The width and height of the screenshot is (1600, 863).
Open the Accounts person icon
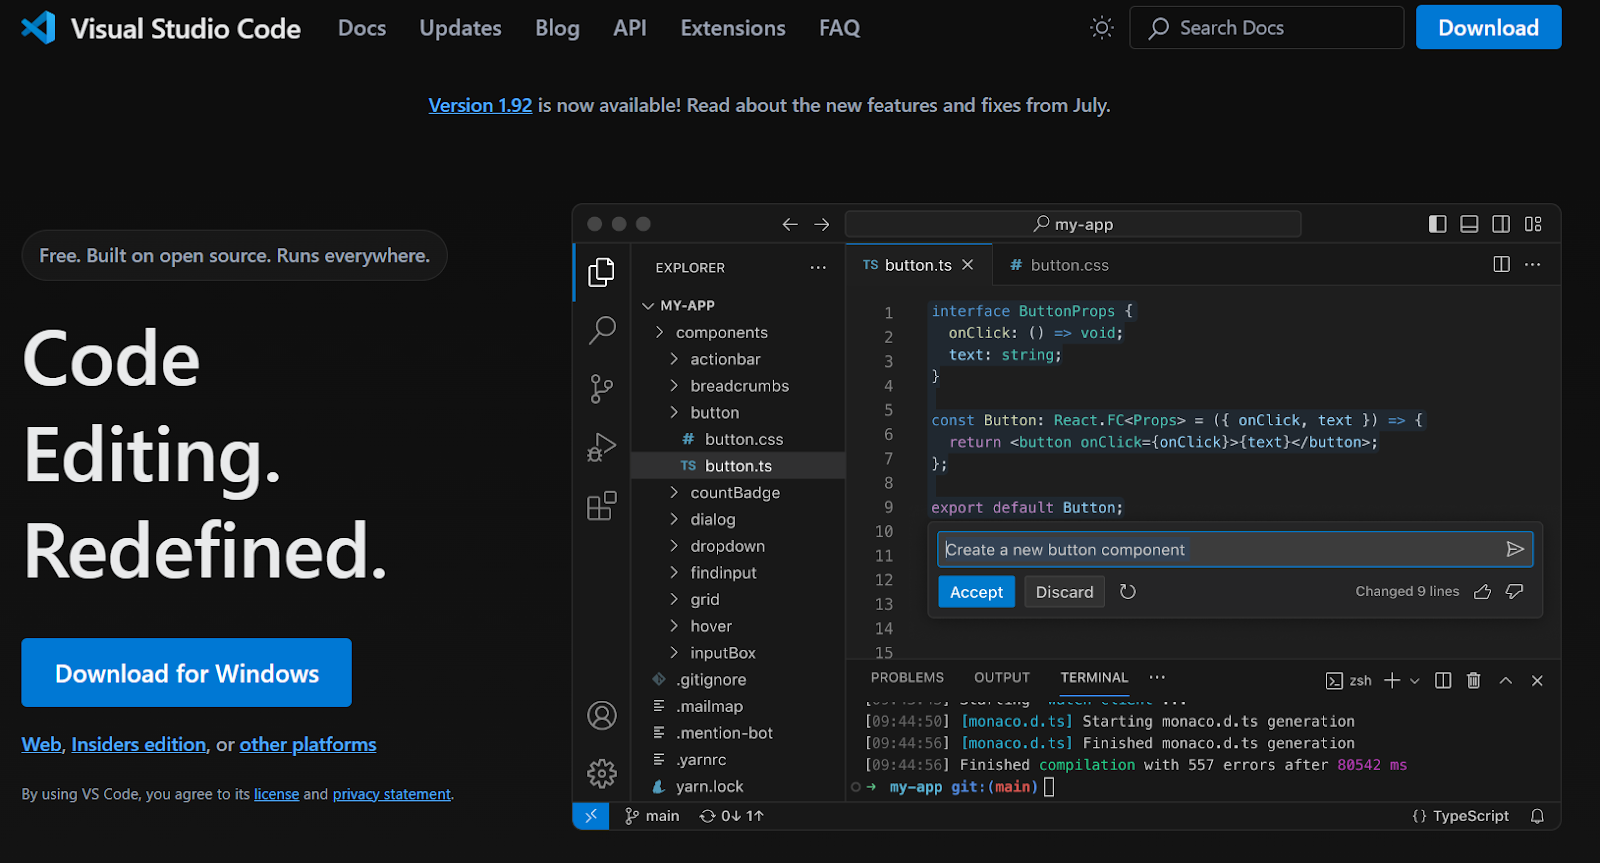602,715
